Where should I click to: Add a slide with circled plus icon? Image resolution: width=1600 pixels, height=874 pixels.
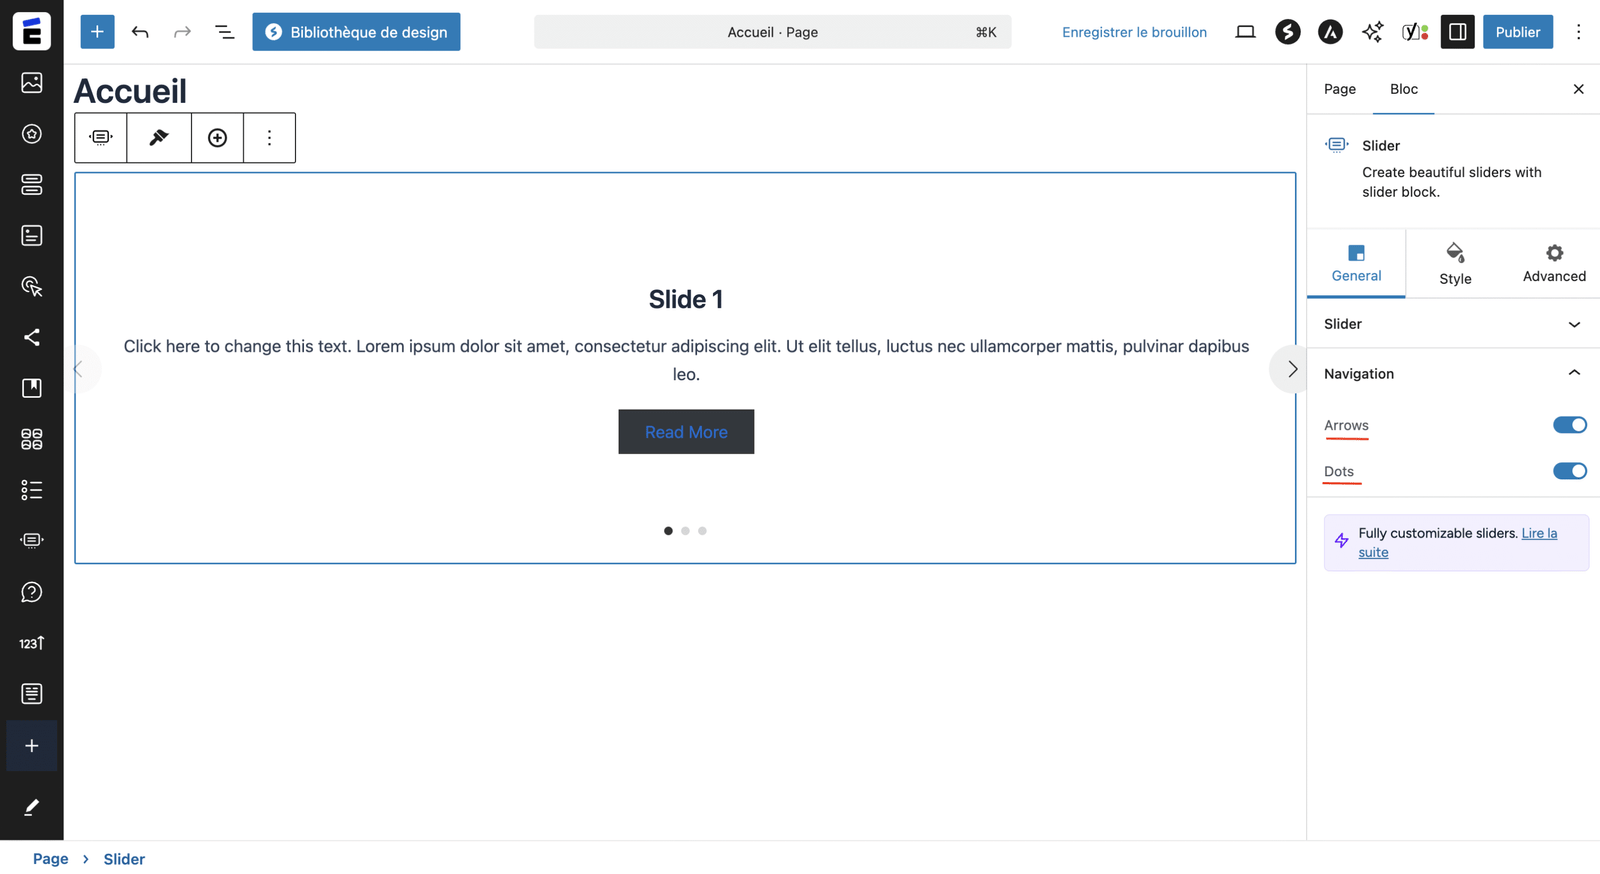coord(217,138)
